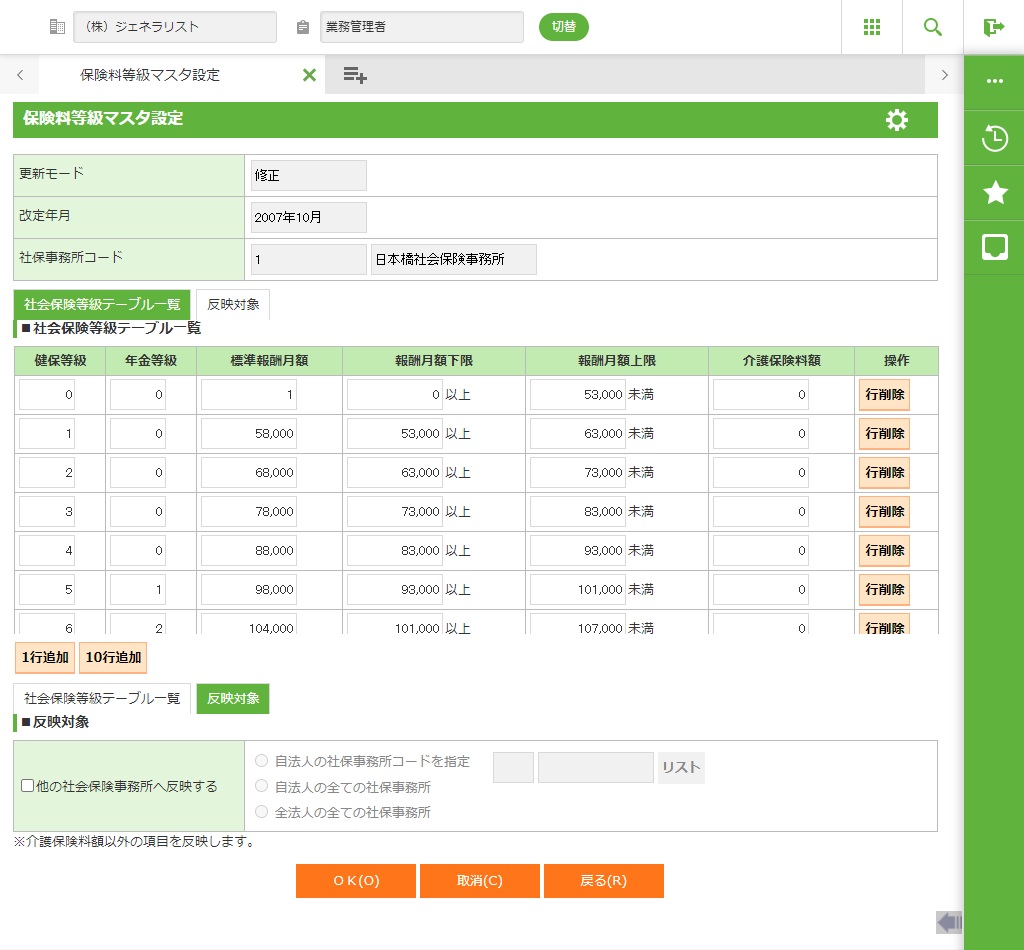1024x950 pixels.
Task: Select 自法人の全ての社保事務所 radio option
Action: point(262,786)
